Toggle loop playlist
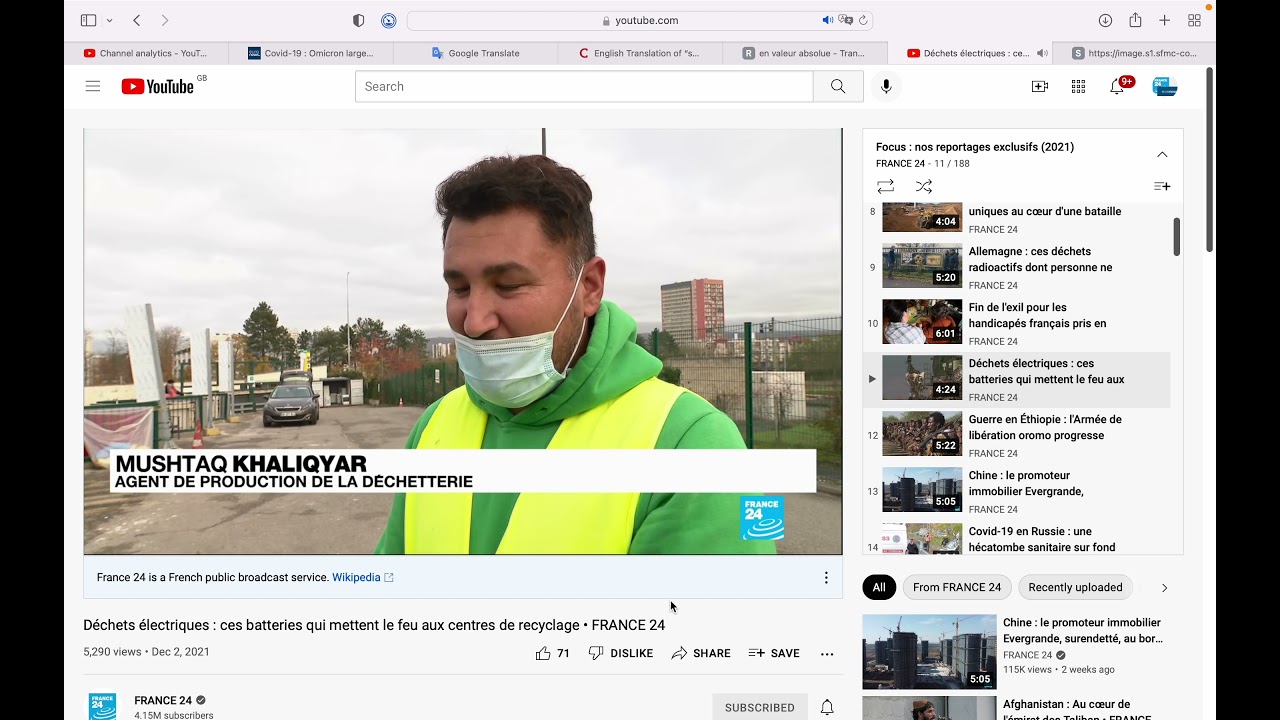Image resolution: width=1280 pixels, height=720 pixels. coord(885,186)
